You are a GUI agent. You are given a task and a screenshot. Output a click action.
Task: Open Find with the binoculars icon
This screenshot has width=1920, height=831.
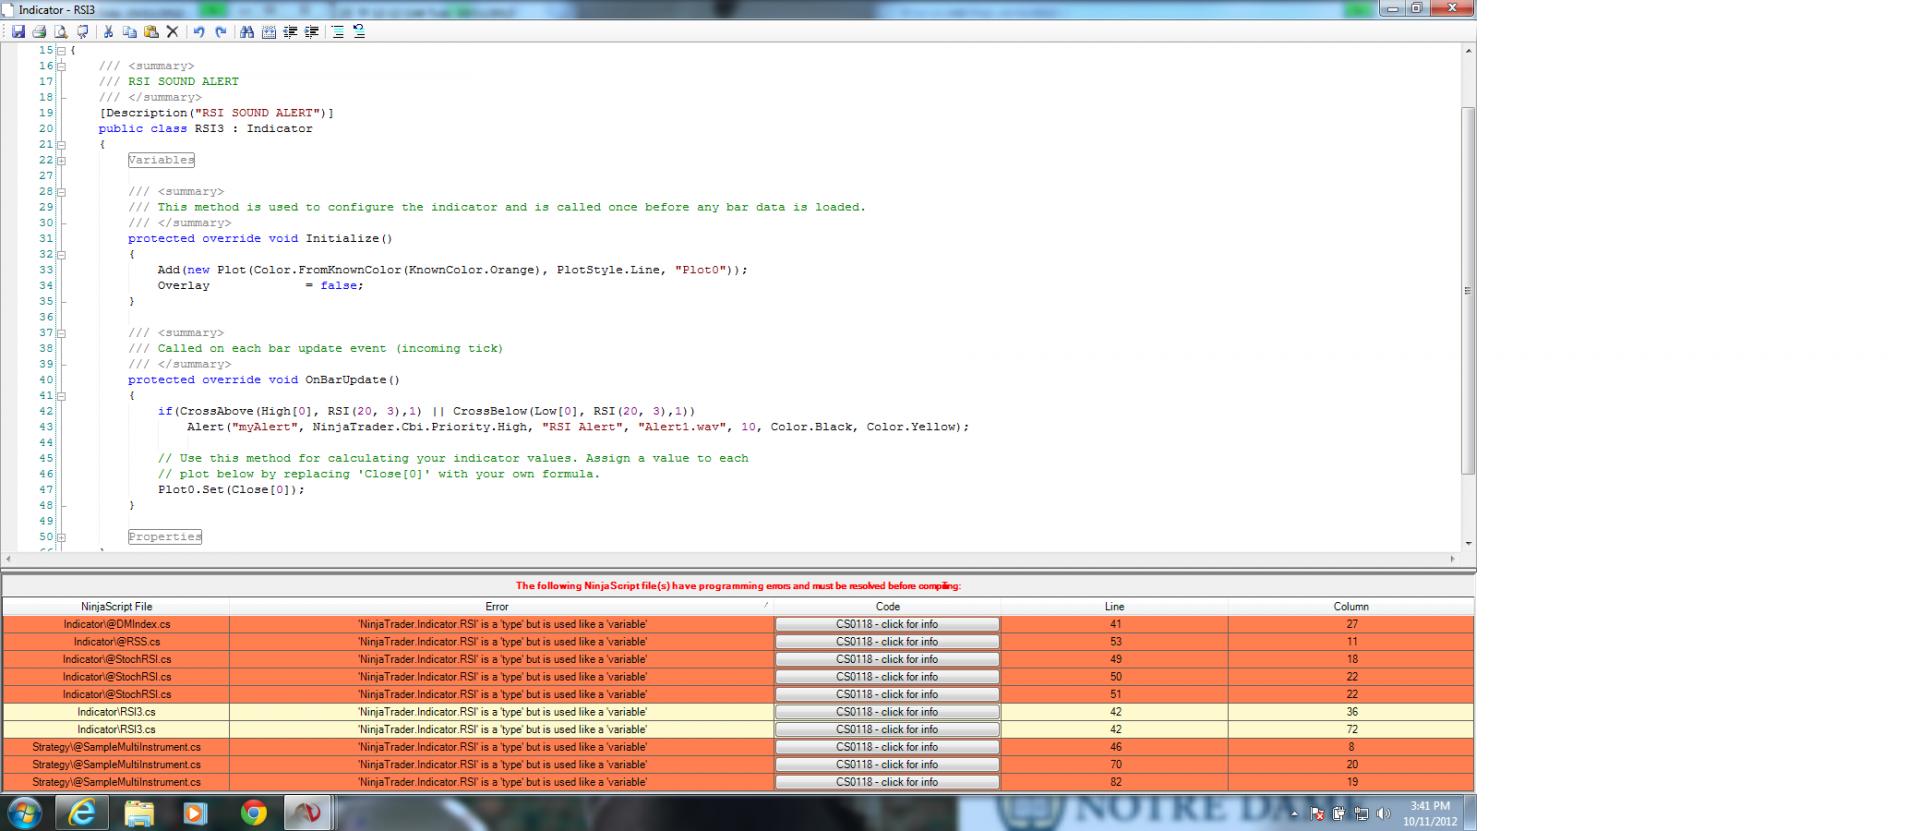click(247, 32)
